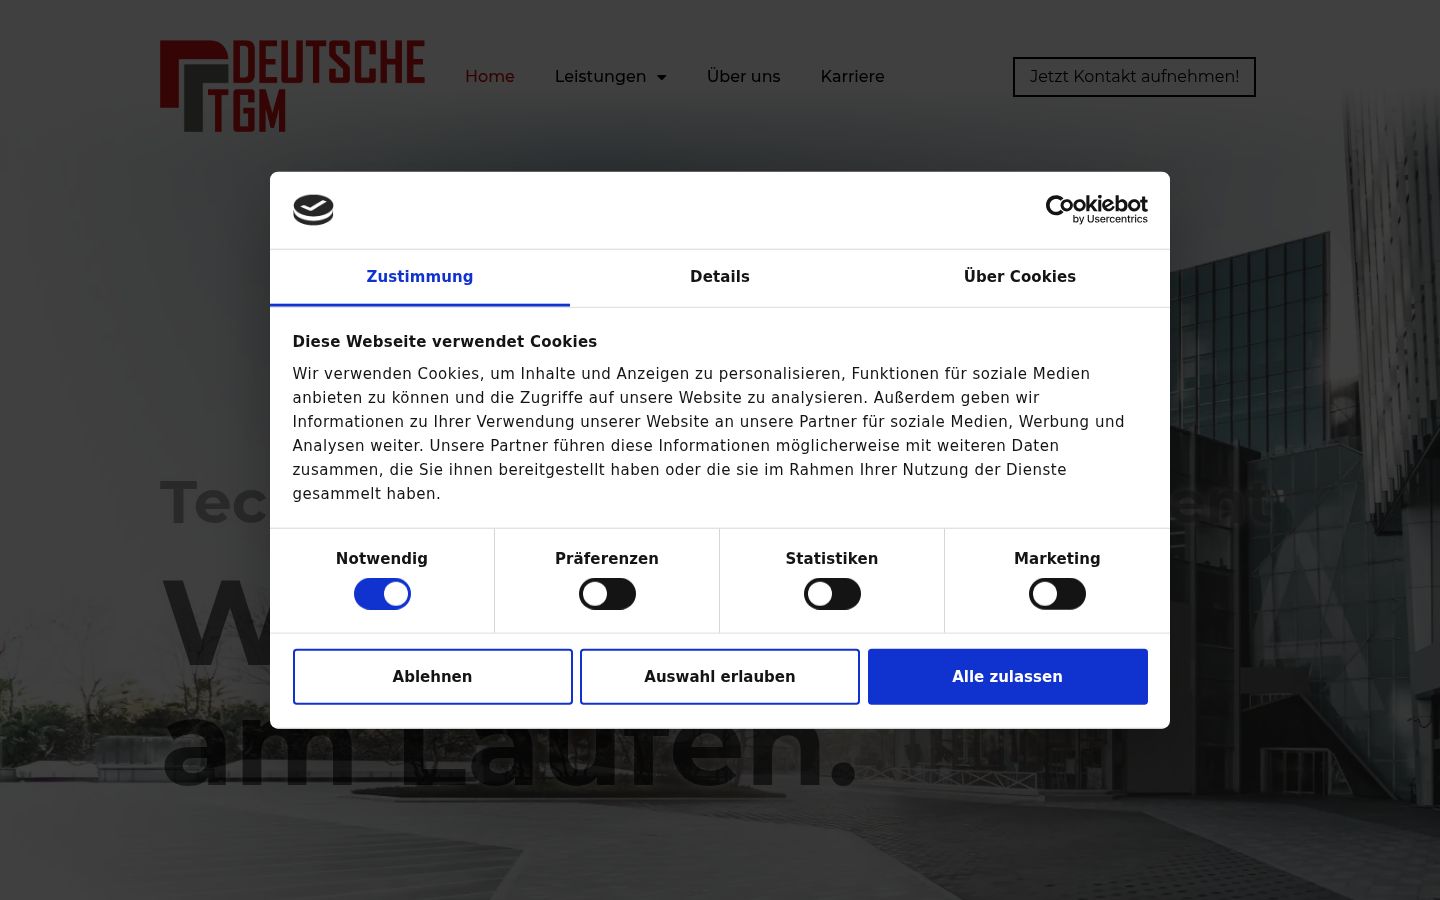Image resolution: width=1440 pixels, height=900 pixels.
Task: Turn on the Marketing cookies switch
Action: [x=1057, y=594]
